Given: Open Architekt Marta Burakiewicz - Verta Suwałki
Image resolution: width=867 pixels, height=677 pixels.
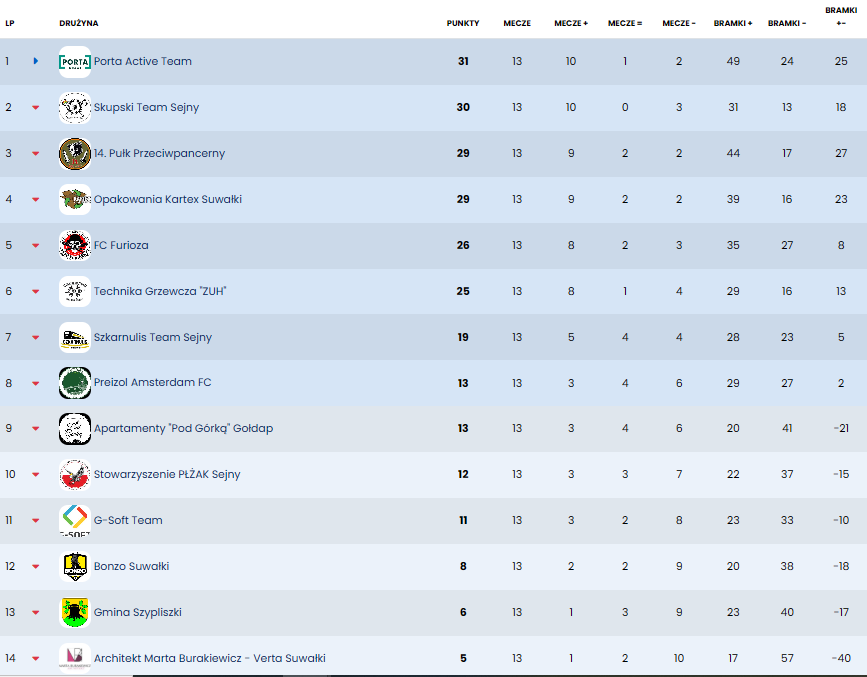Looking at the screenshot, I should 209,658.
